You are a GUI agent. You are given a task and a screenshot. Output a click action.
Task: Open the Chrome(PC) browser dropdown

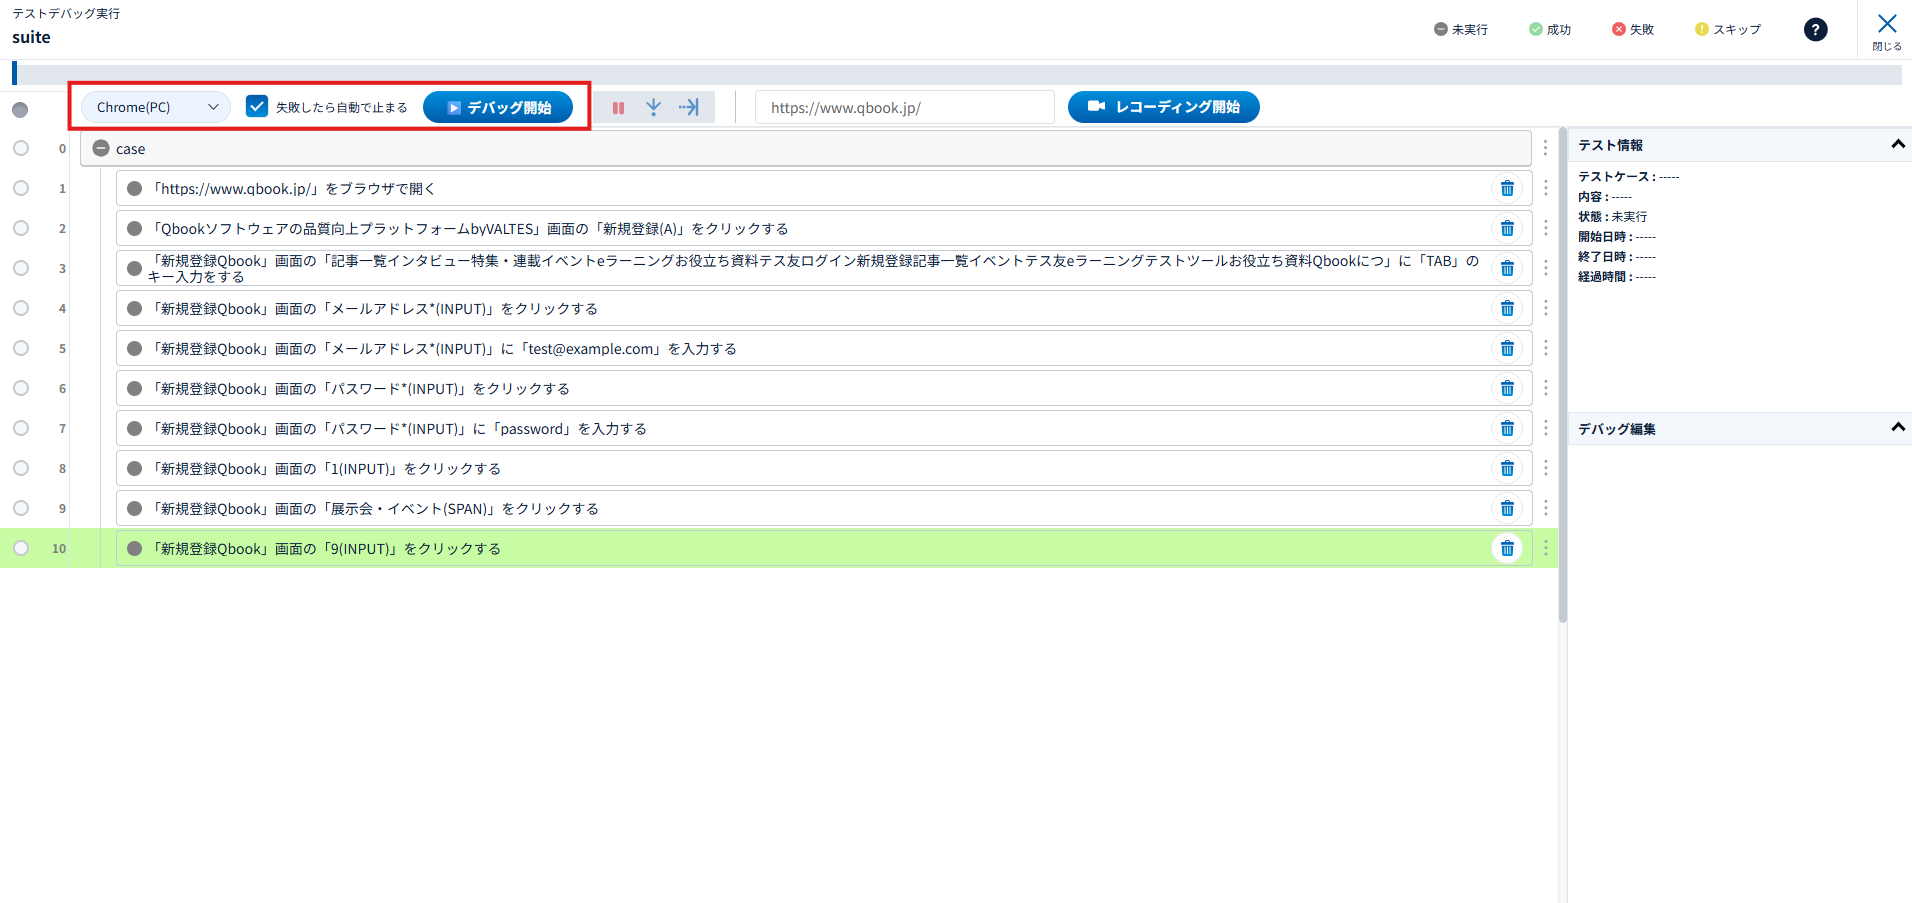155,107
